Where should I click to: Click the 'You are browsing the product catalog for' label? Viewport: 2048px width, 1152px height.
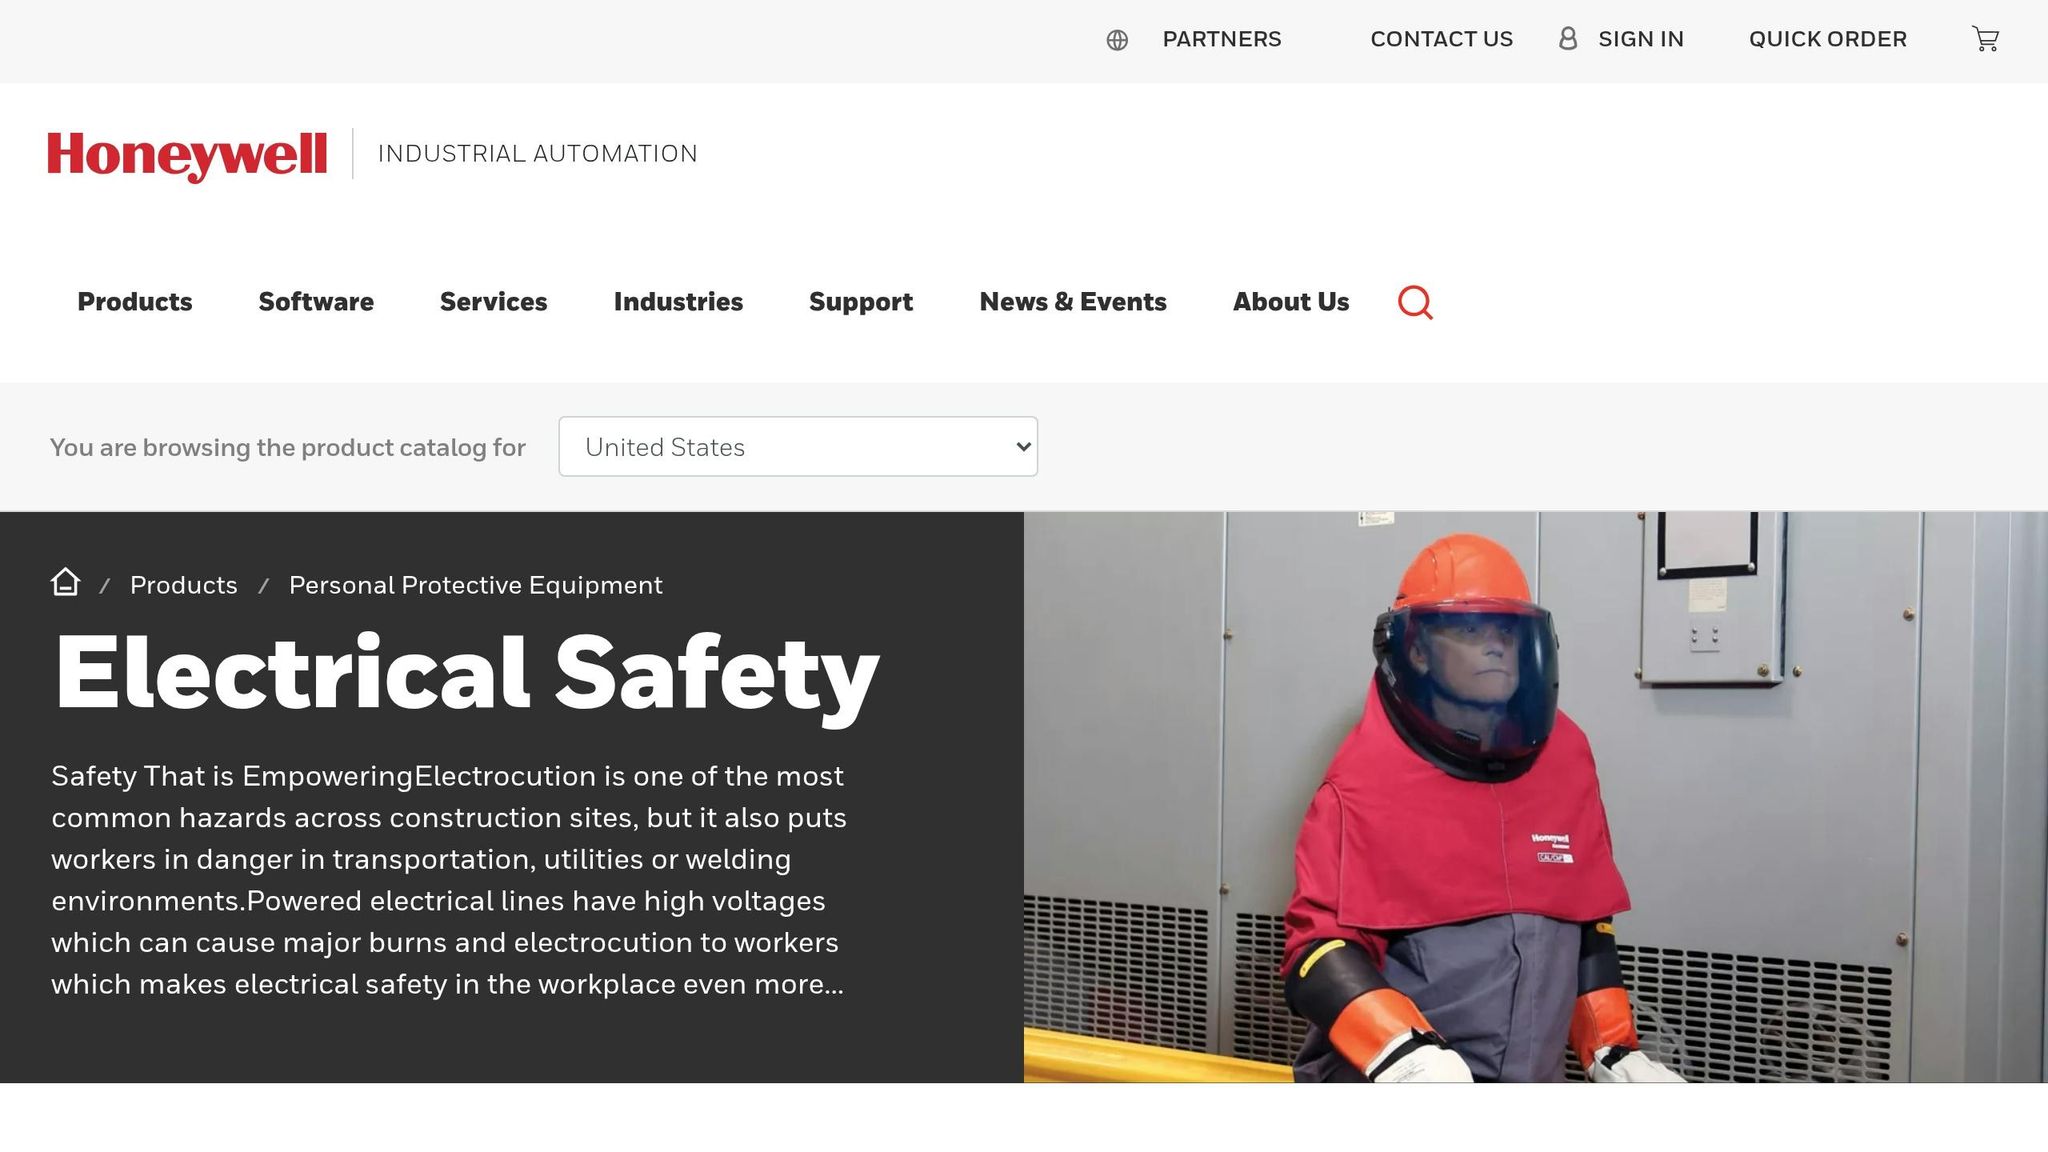pyautogui.click(x=288, y=447)
